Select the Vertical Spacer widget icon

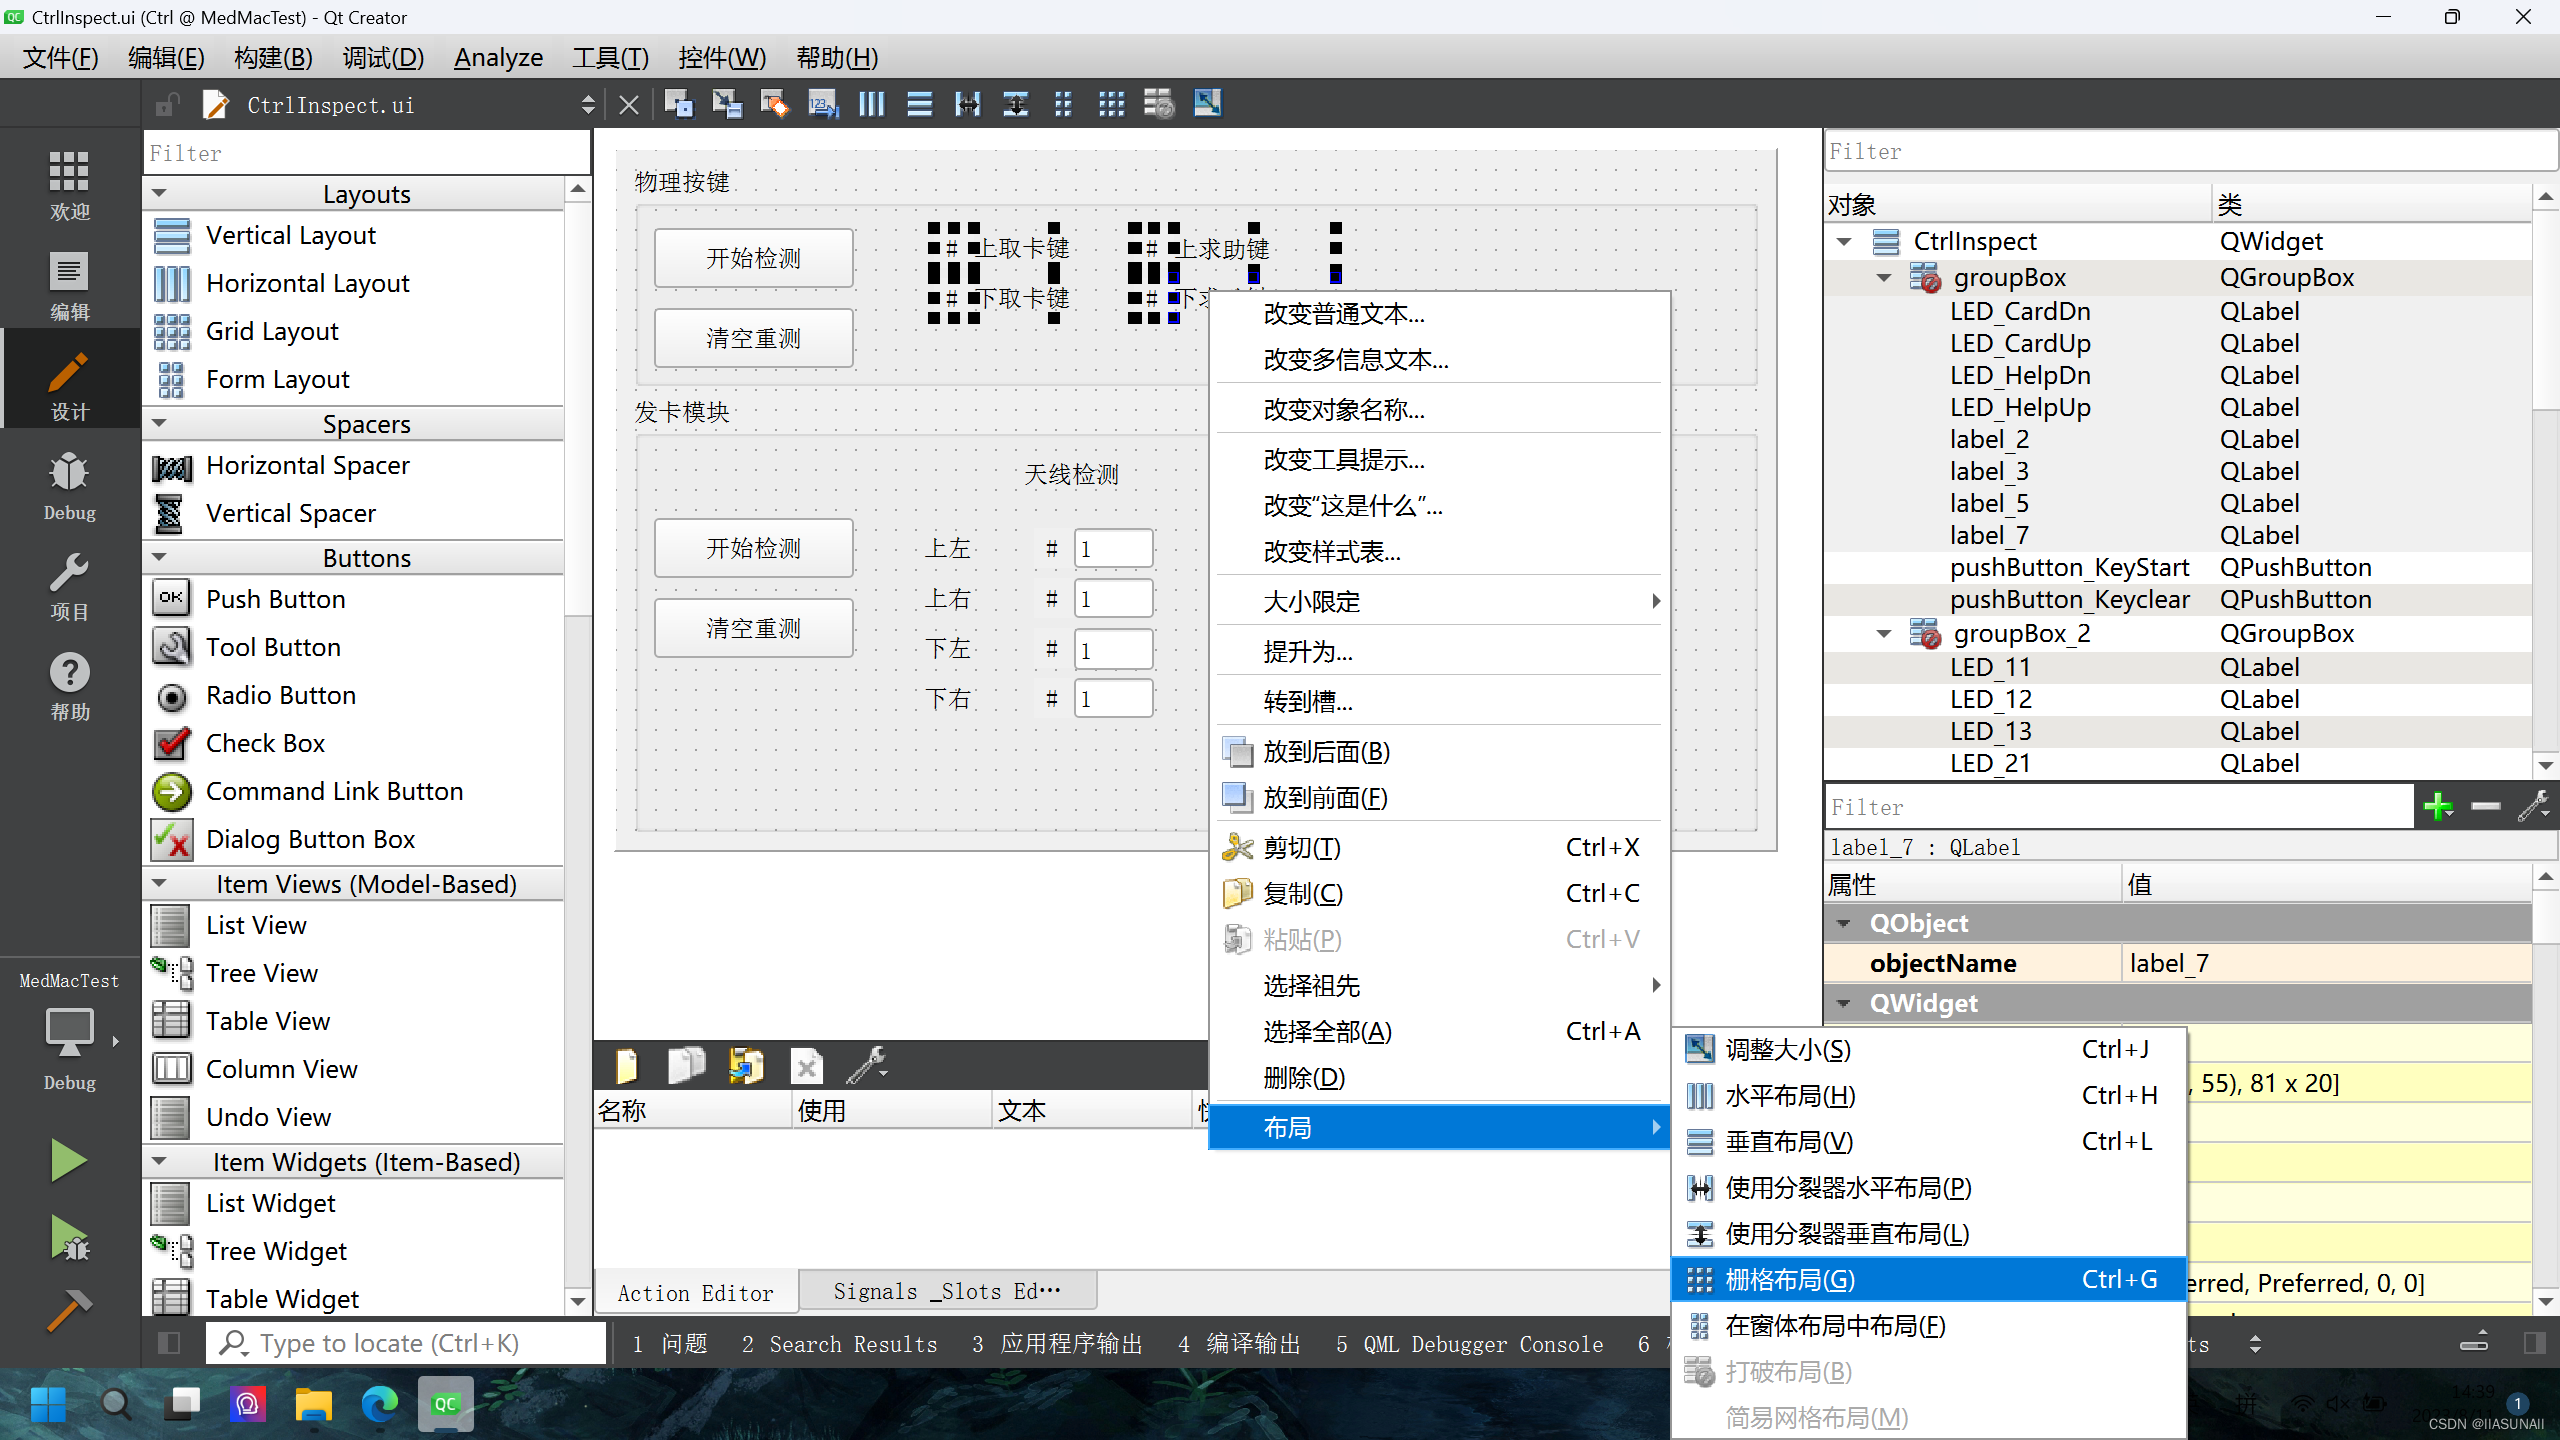click(x=169, y=513)
